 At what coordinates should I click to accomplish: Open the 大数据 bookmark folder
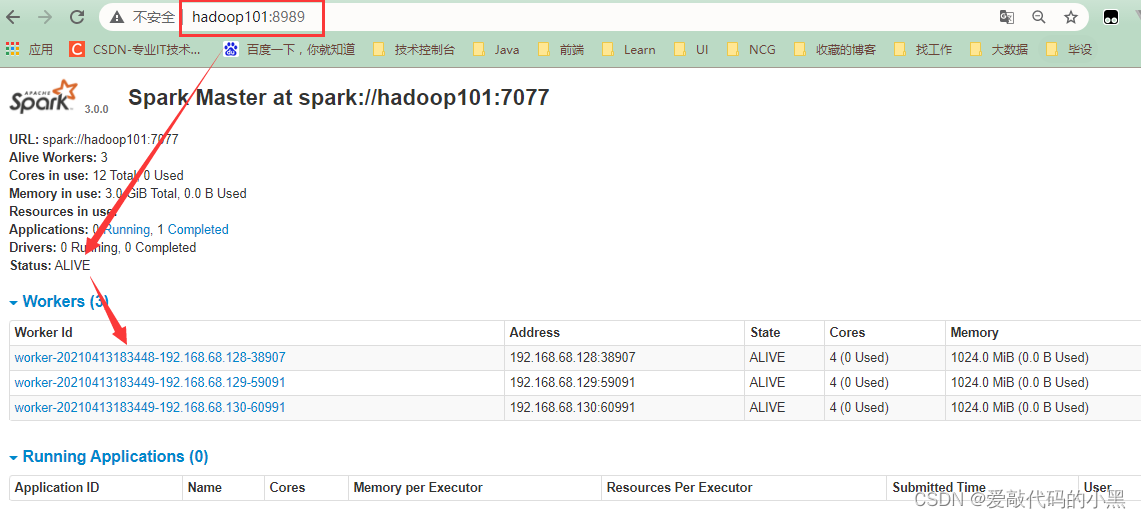(1000, 49)
